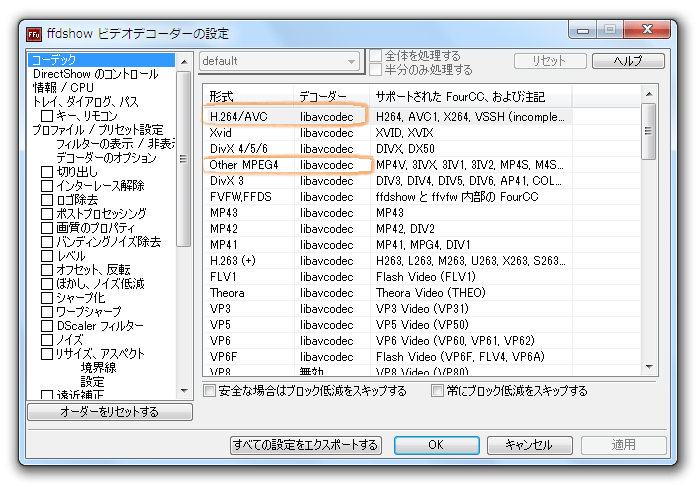Select the MP42 row
Viewport: 699px width, 487px height.
387,229
